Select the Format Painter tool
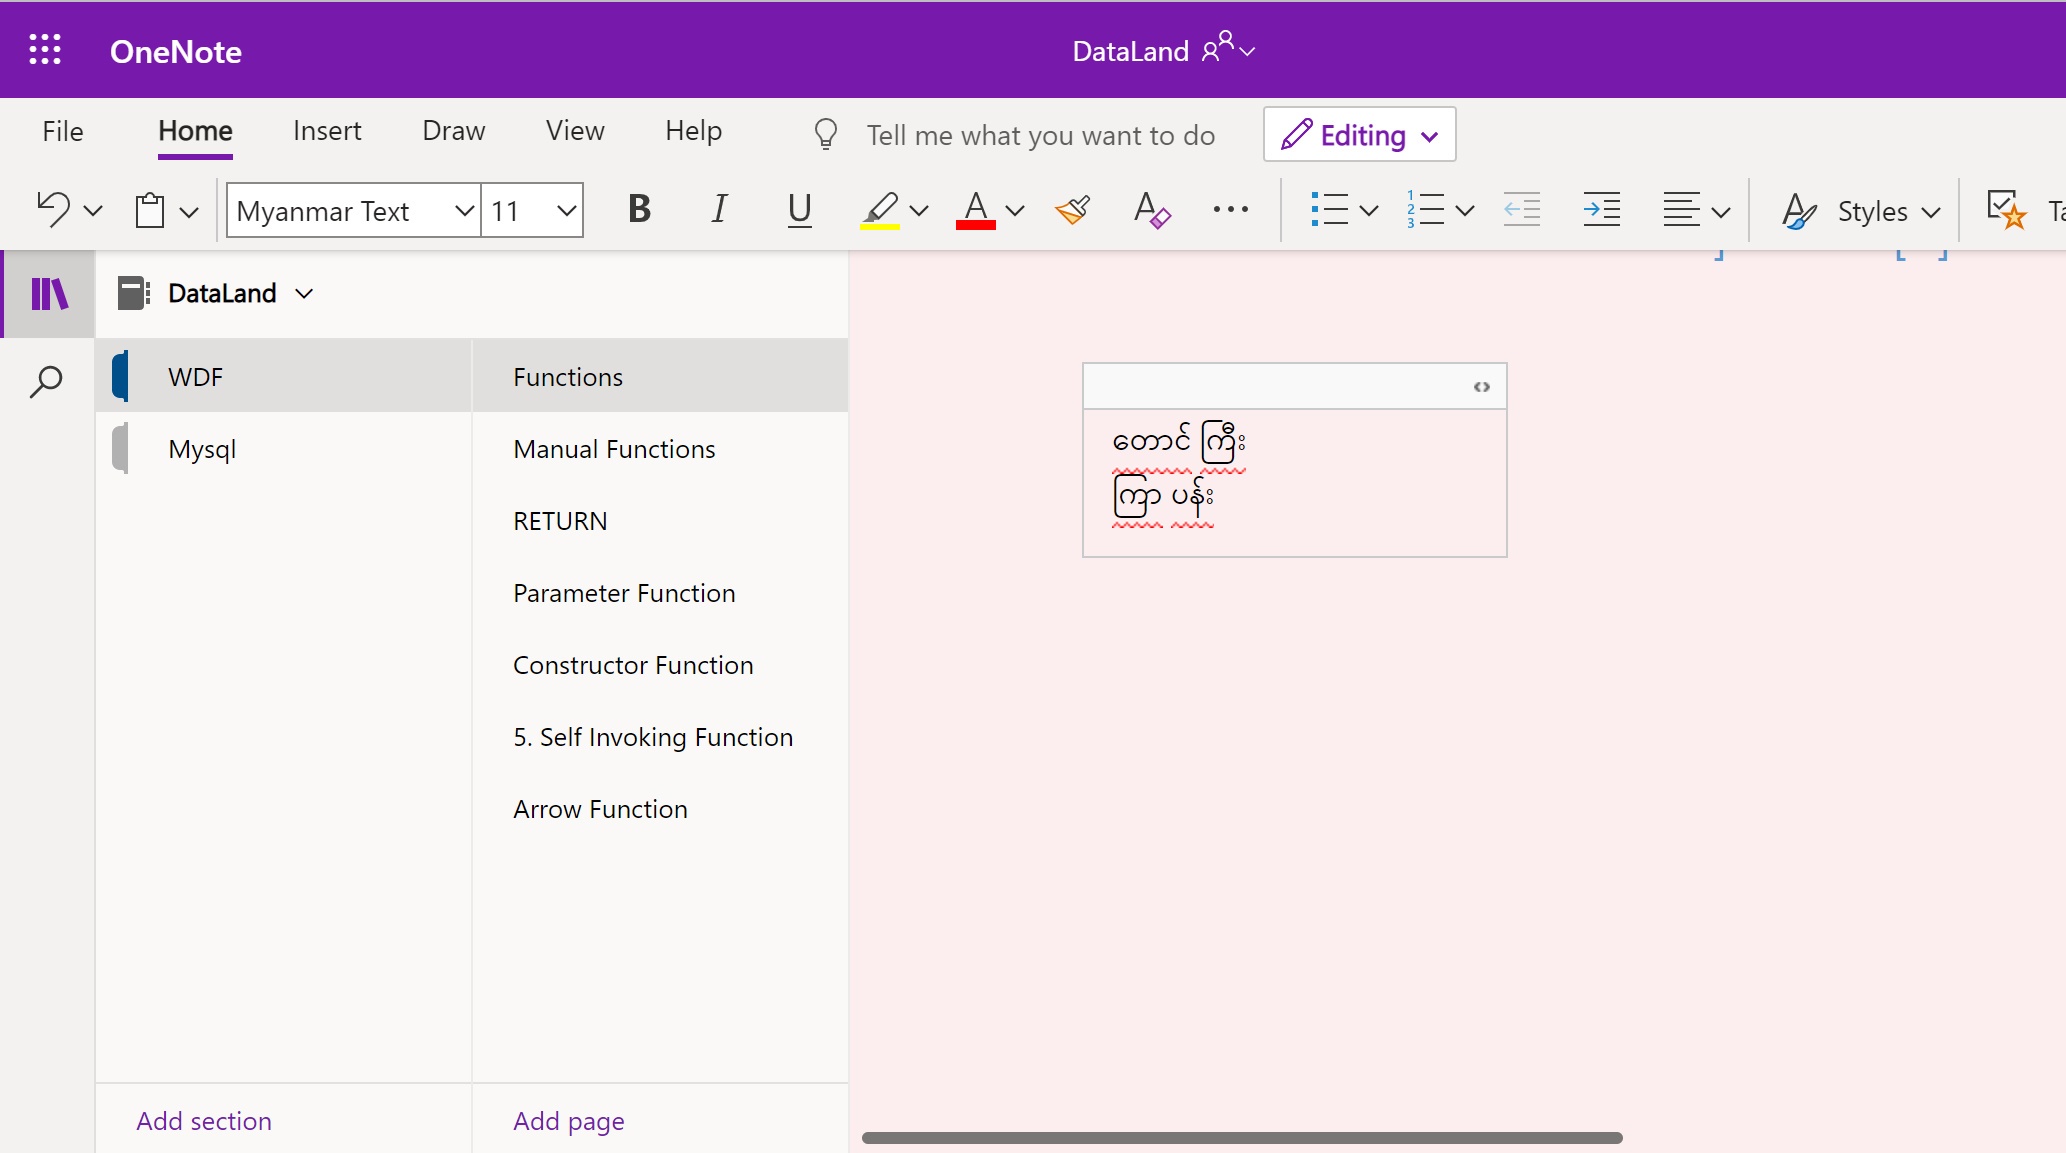The height and width of the screenshot is (1153, 2066). (x=1072, y=210)
